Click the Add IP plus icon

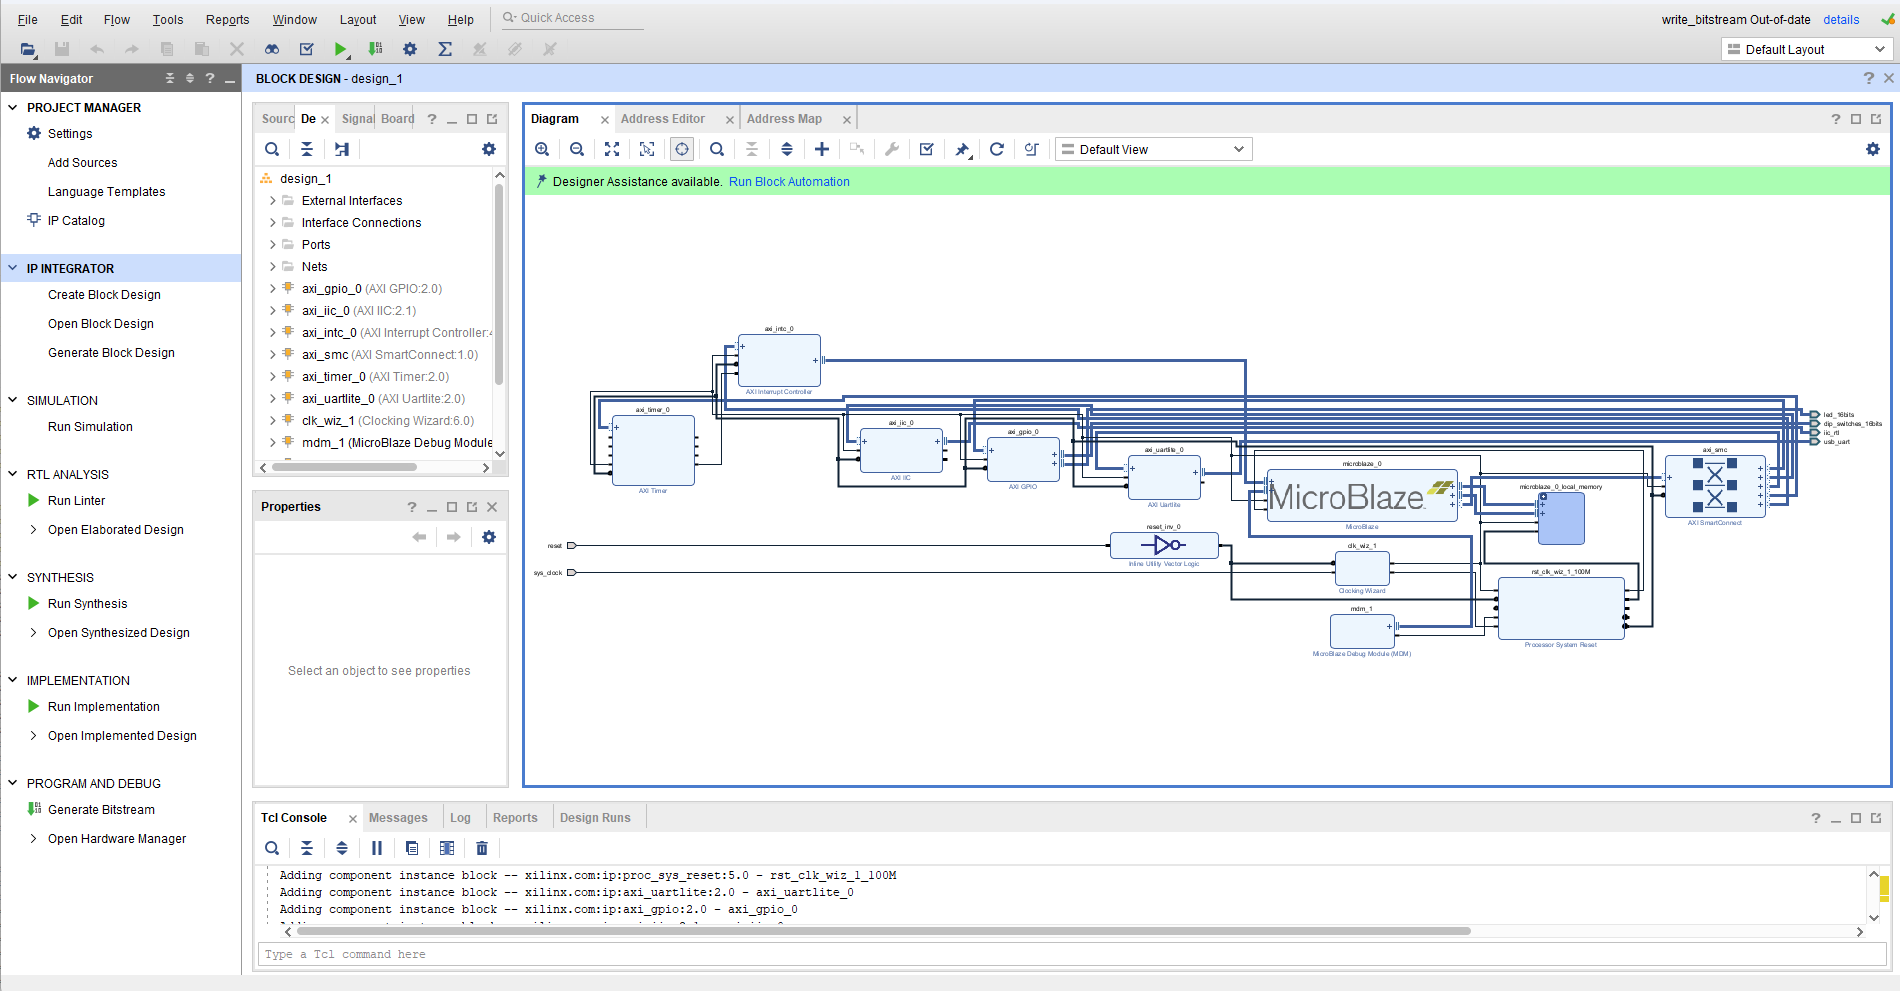[x=822, y=149]
